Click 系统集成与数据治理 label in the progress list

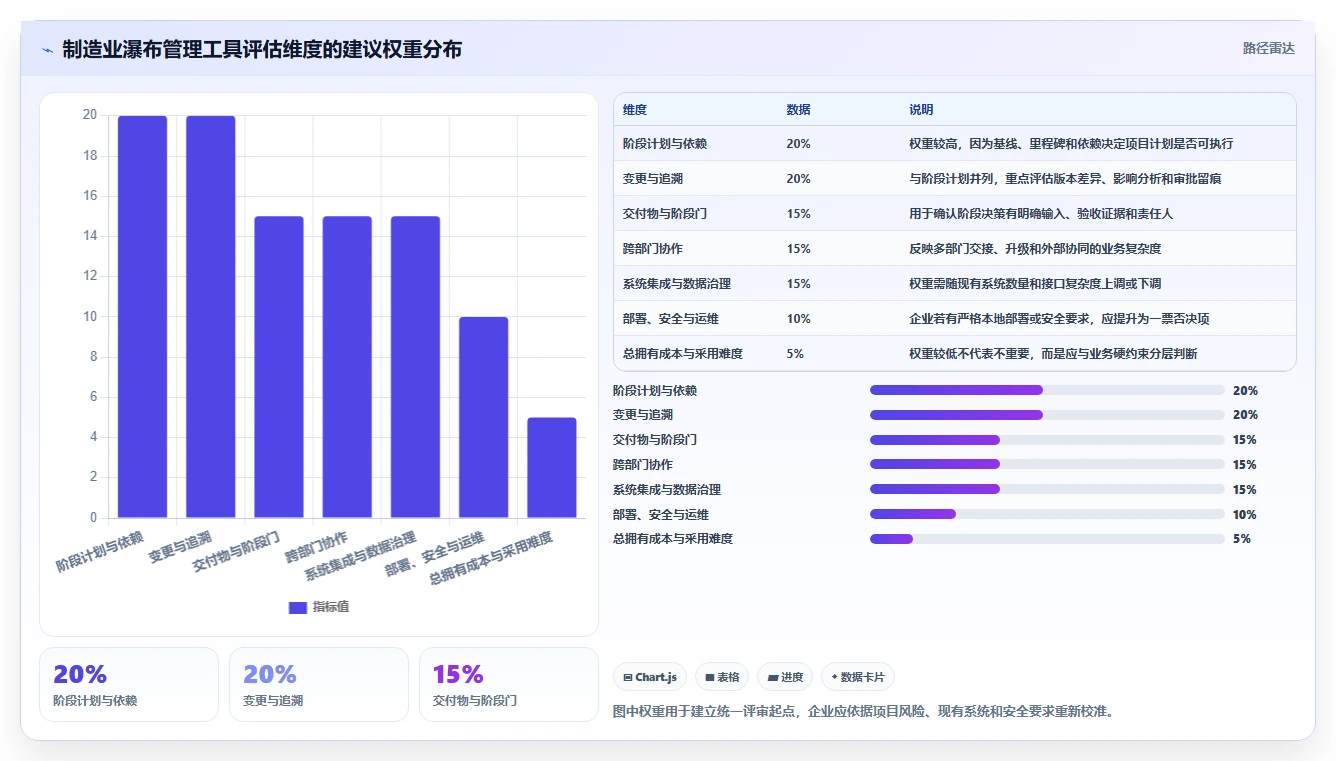pyautogui.click(x=667, y=490)
